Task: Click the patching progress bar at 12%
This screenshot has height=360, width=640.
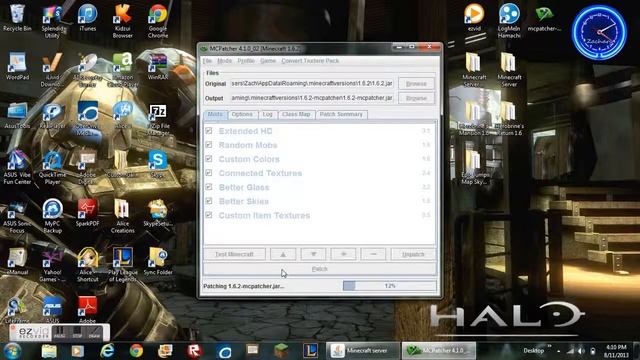Action: click(390, 286)
